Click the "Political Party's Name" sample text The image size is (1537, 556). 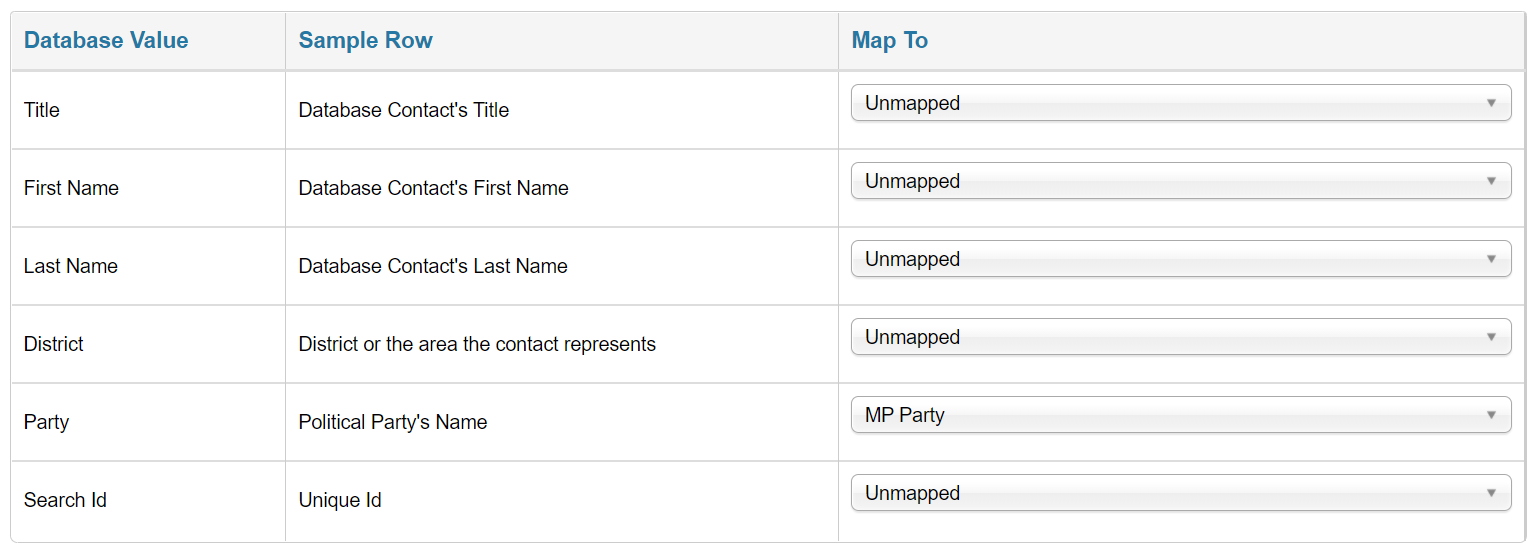tap(392, 422)
